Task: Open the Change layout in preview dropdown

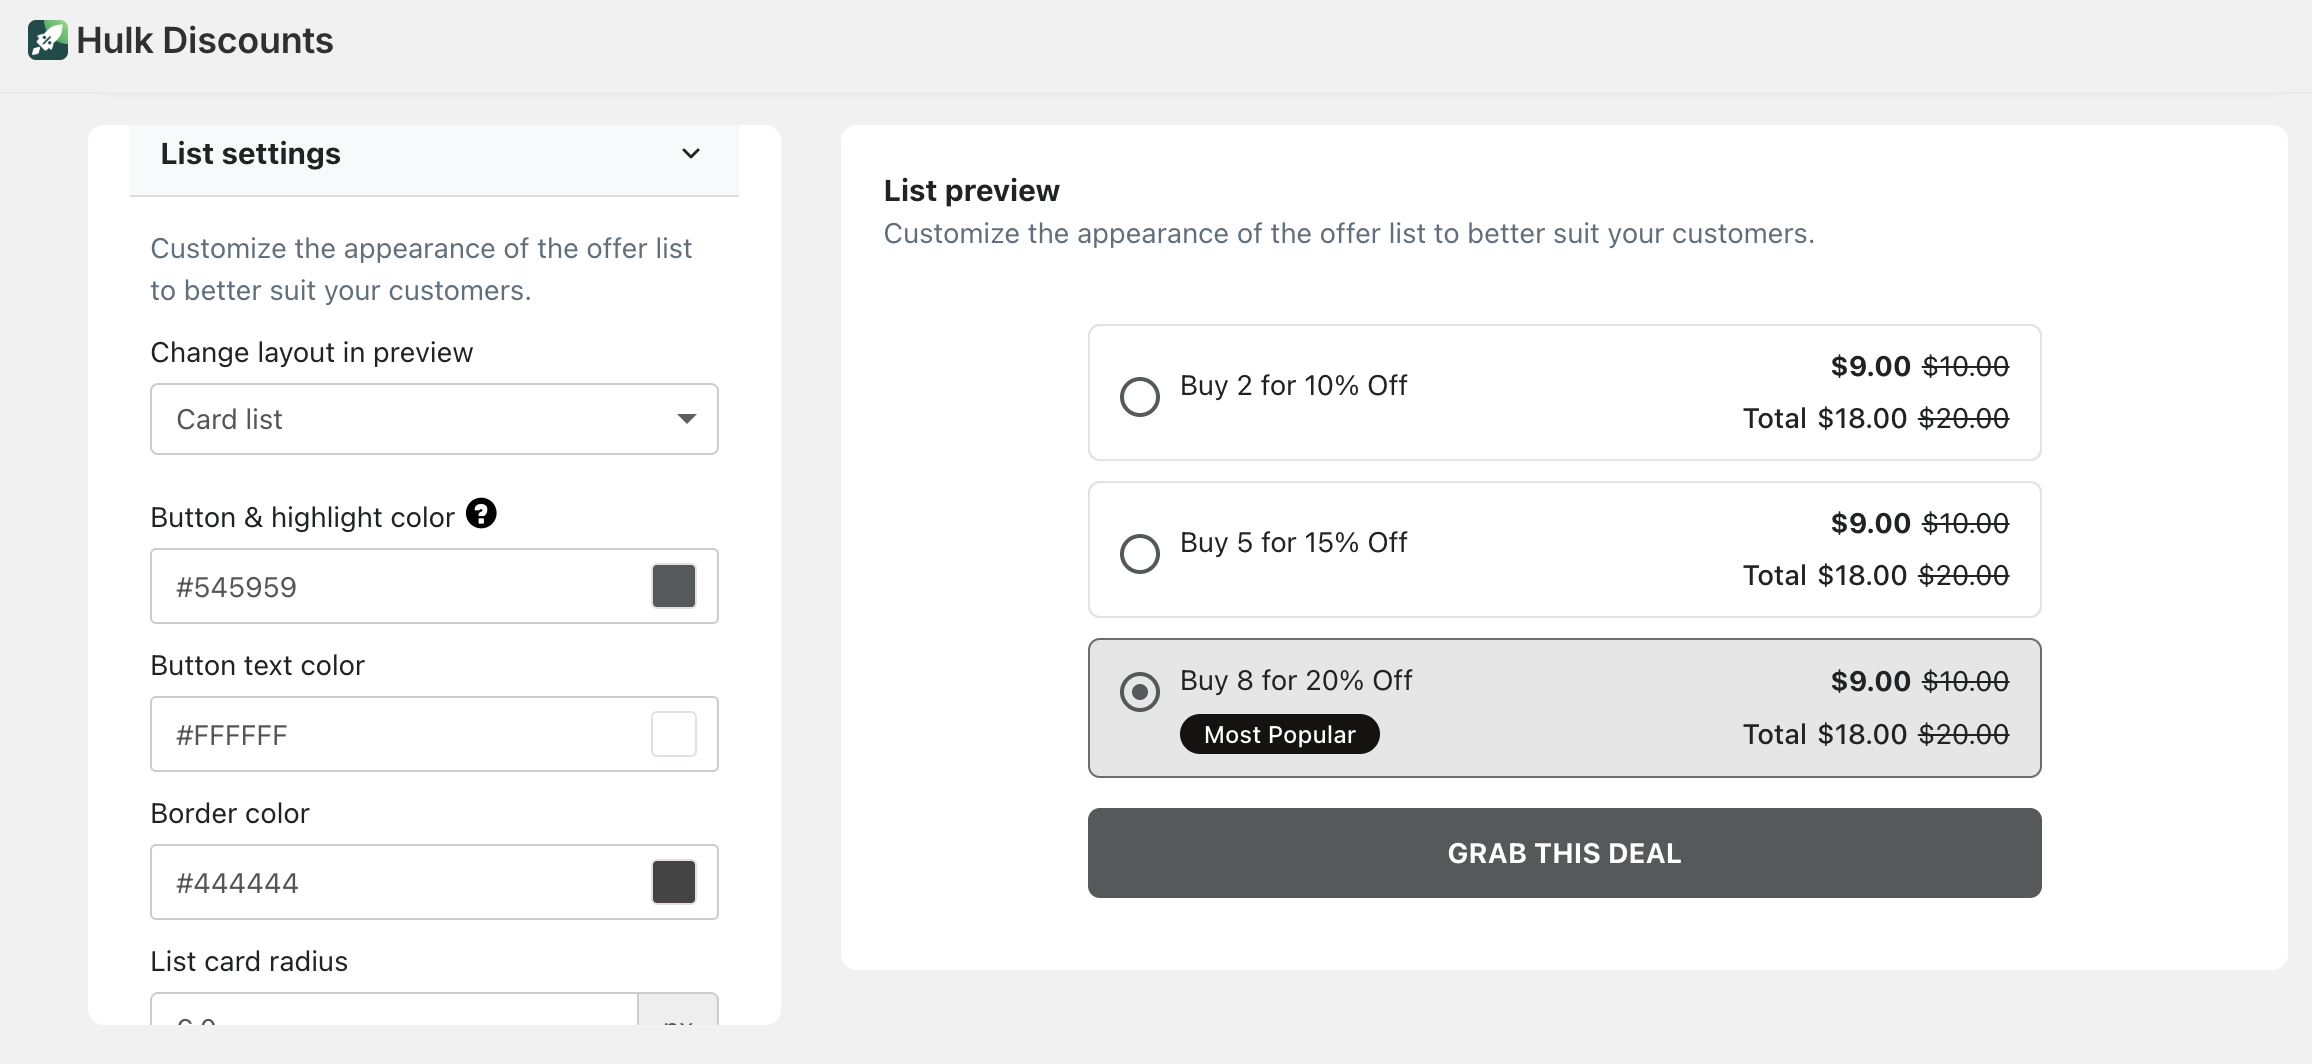Action: 433,419
